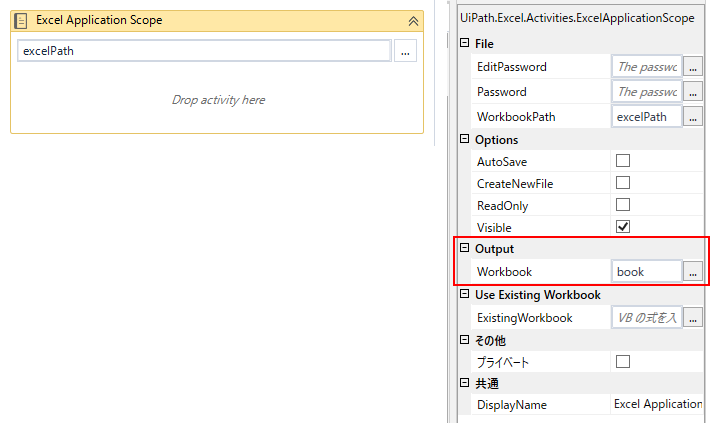Click the DisplayName value 'Excel Application'
Viewport: 724px width, 423px height.
(658, 404)
